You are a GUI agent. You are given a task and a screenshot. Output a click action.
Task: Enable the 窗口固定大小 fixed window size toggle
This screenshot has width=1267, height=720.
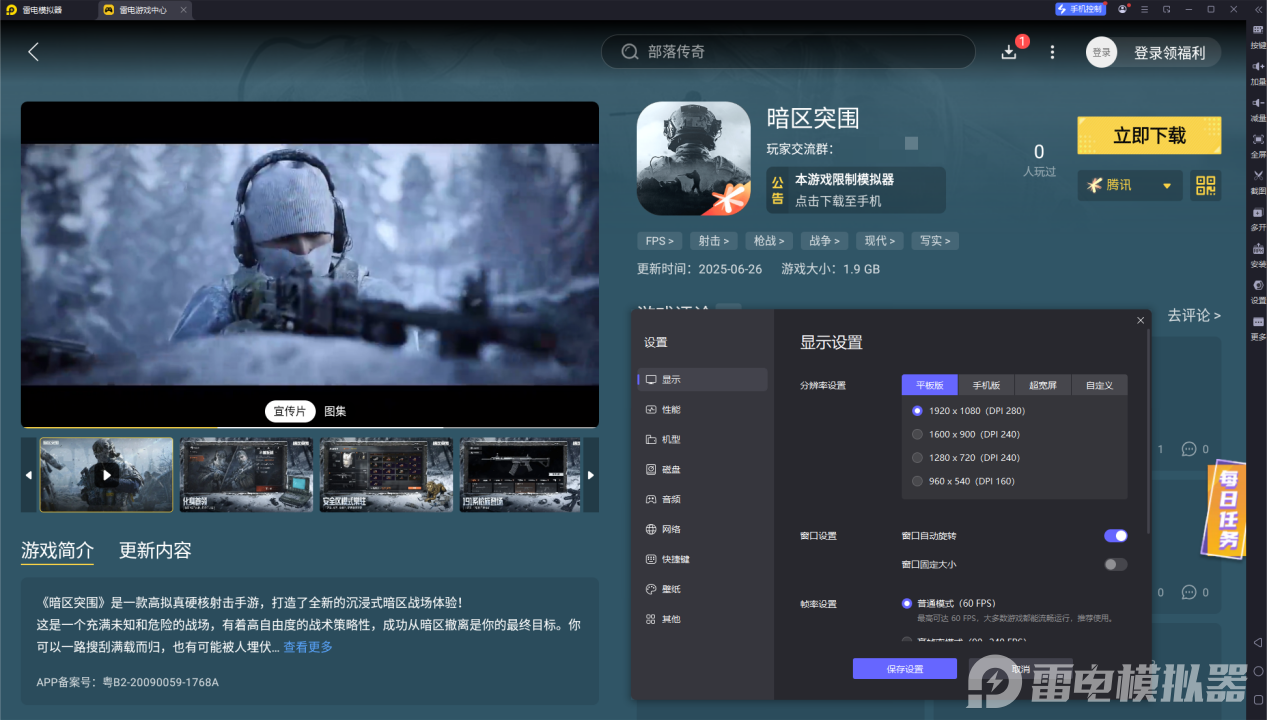1114,564
